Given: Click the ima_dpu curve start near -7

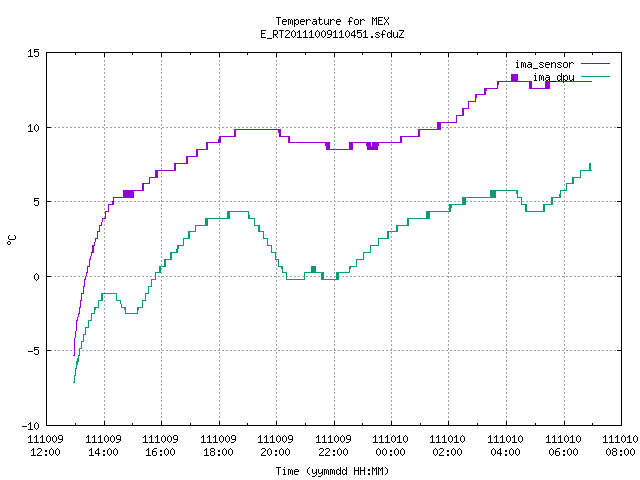Looking at the screenshot, I should point(74,381).
